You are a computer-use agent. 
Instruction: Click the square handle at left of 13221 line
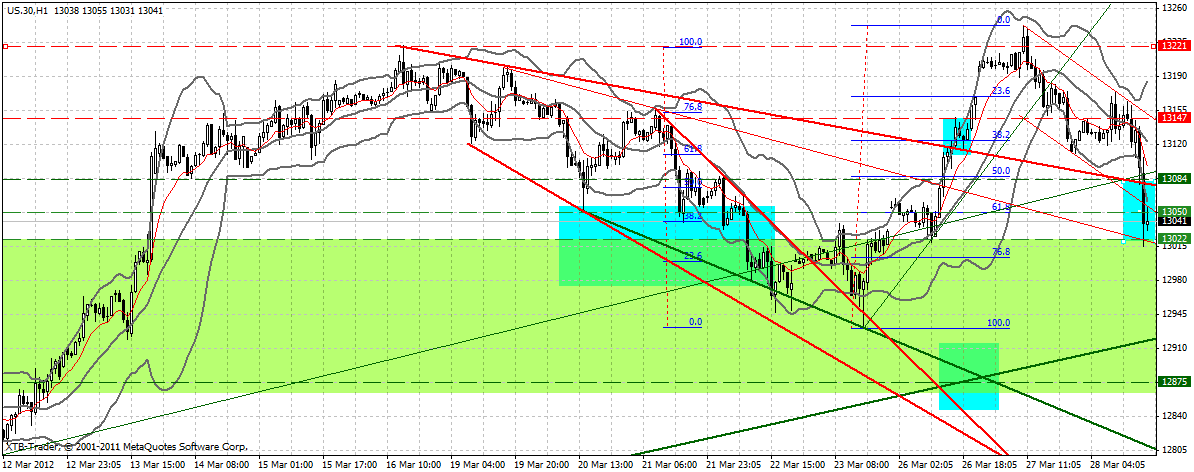click(5, 46)
